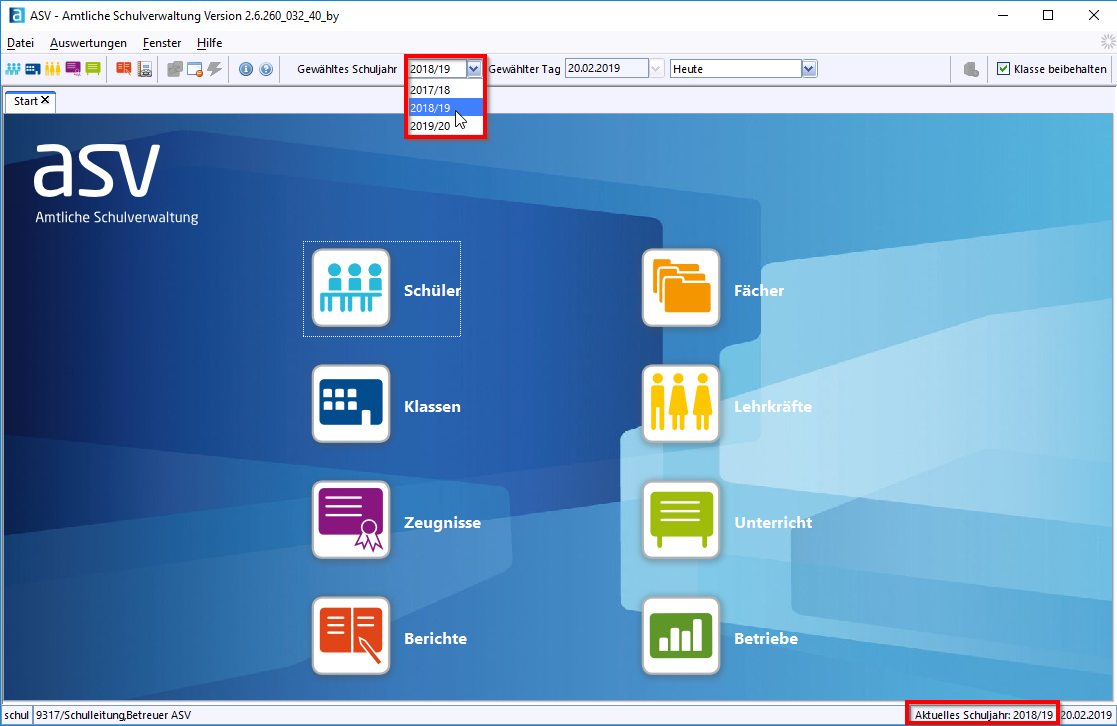Open the Fenster menu
Image resolution: width=1117 pixels, height=726 pixels.
click(162, 43)
